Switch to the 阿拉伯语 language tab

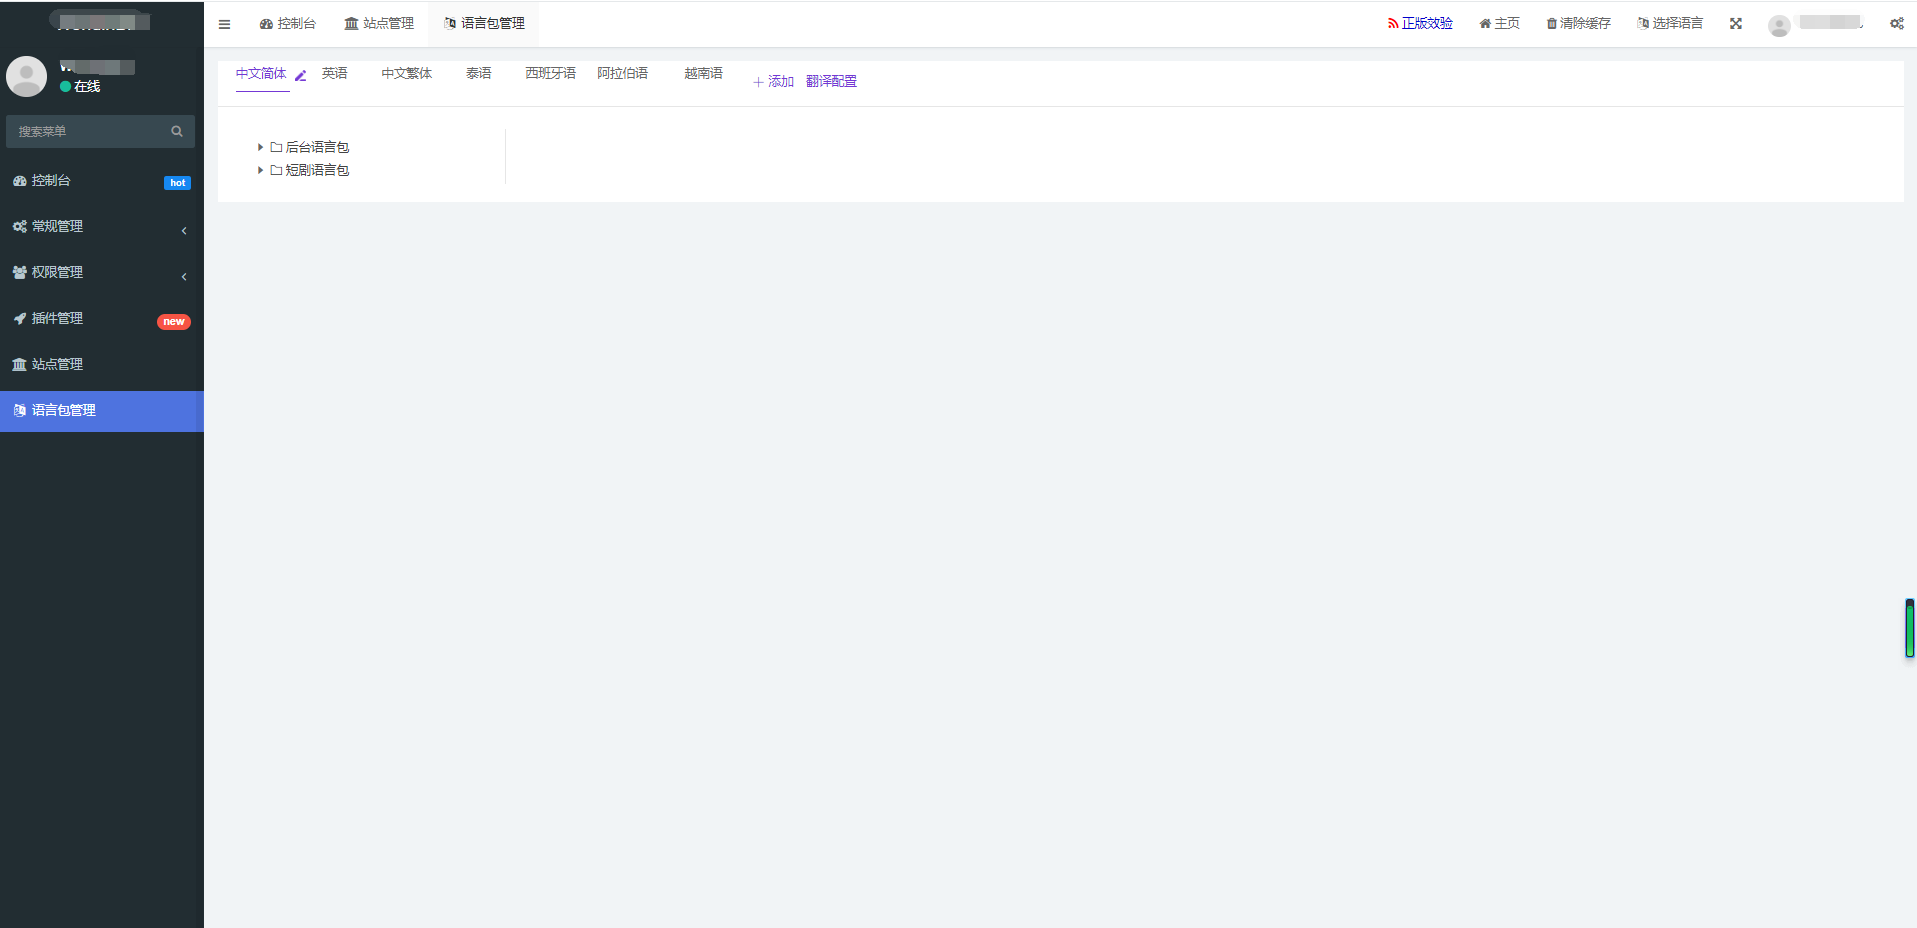622,74
